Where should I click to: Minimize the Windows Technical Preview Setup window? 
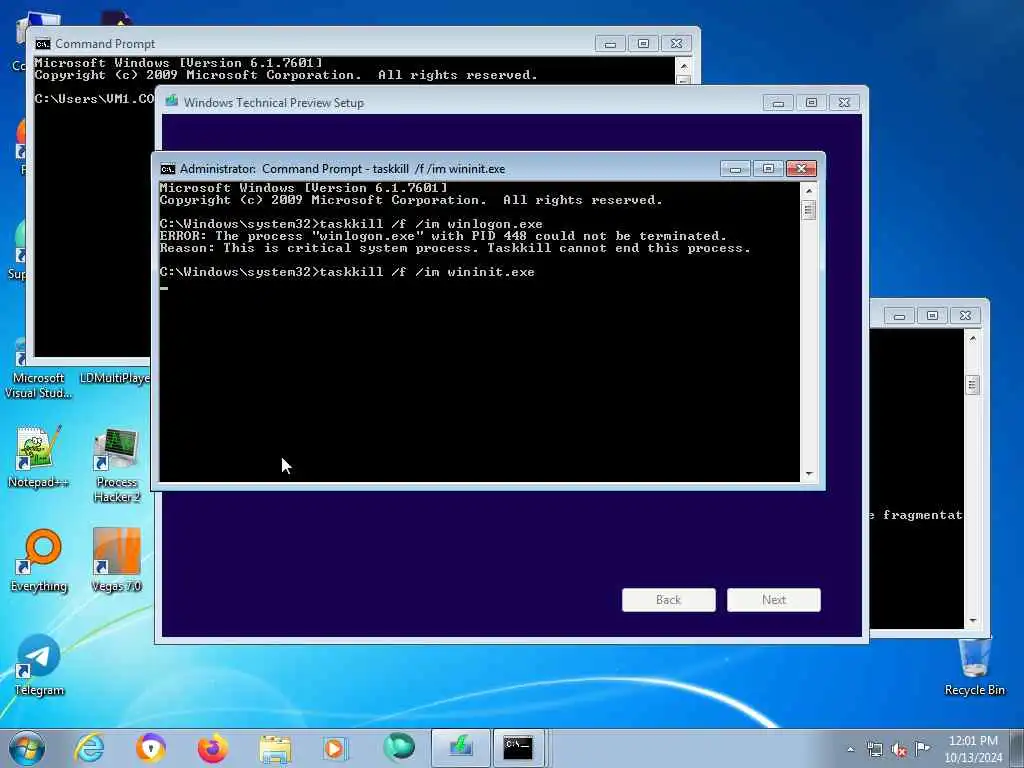(x=778, y=103)
